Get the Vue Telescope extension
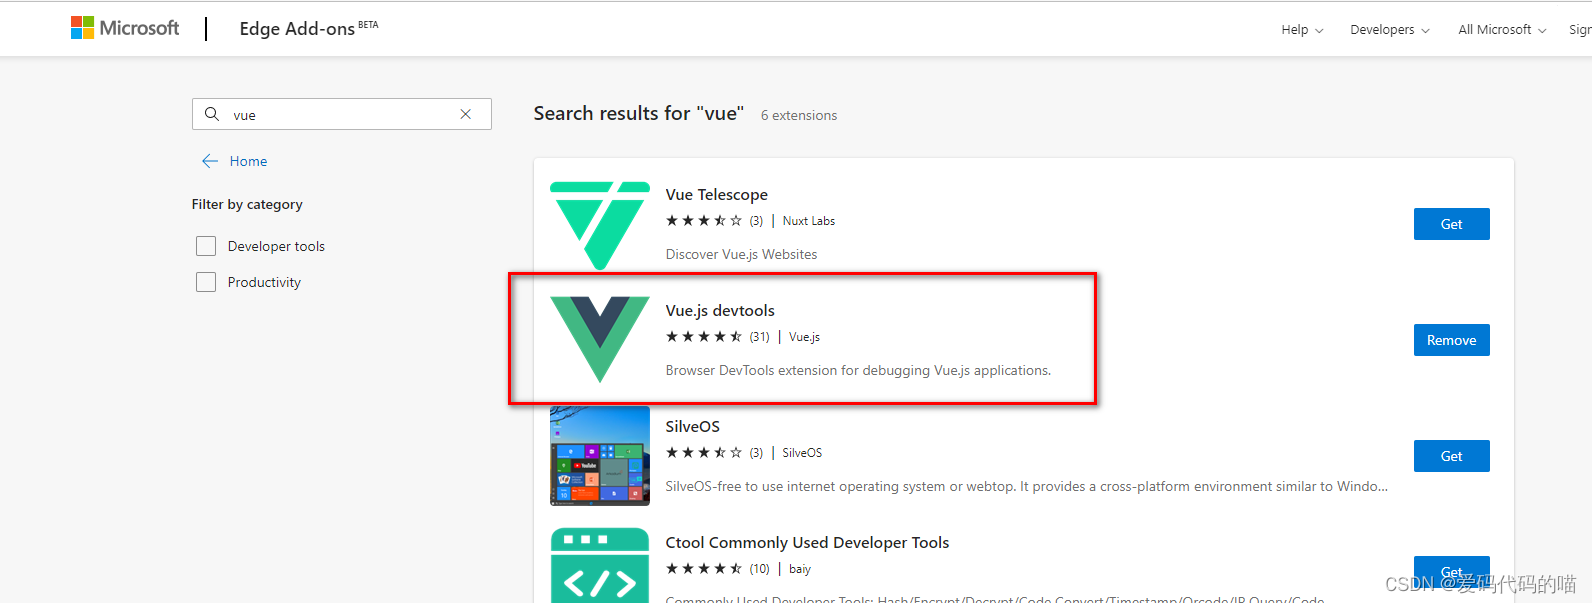Image resolution: width=1592 pixels, height=603 pixels. pyautogui.click(x=1451, y=224)
